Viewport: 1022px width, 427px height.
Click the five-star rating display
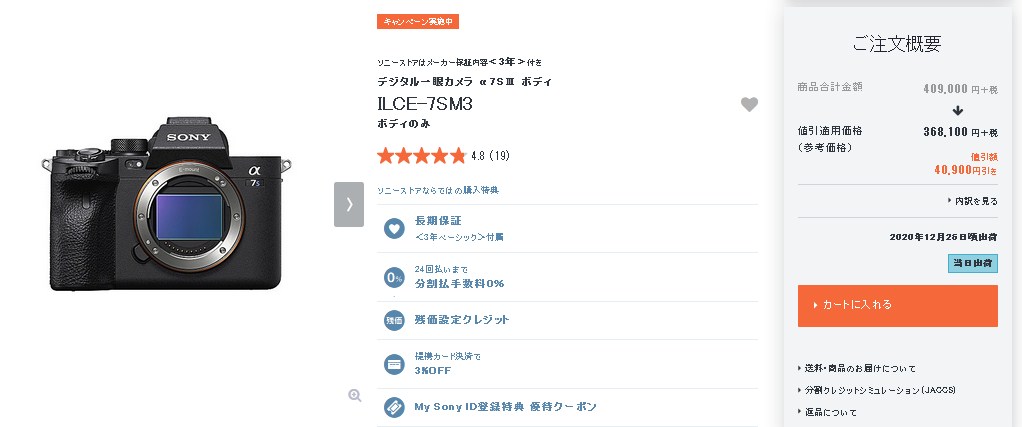(x=421, y=156)
